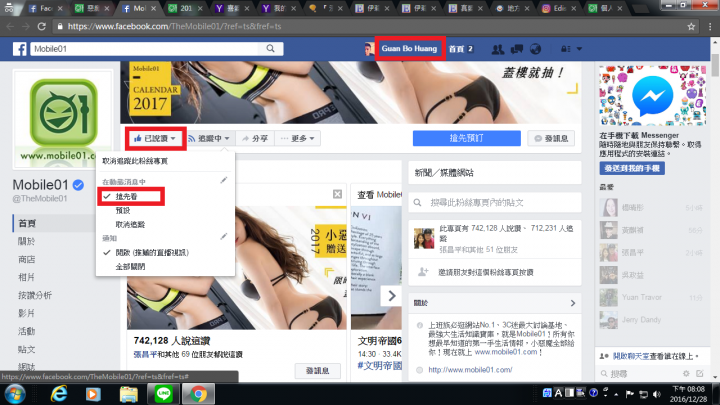This screenshot has height=405, width=720.
Task: Expand the 更多 more dropdown
Action: pos(298,138)
